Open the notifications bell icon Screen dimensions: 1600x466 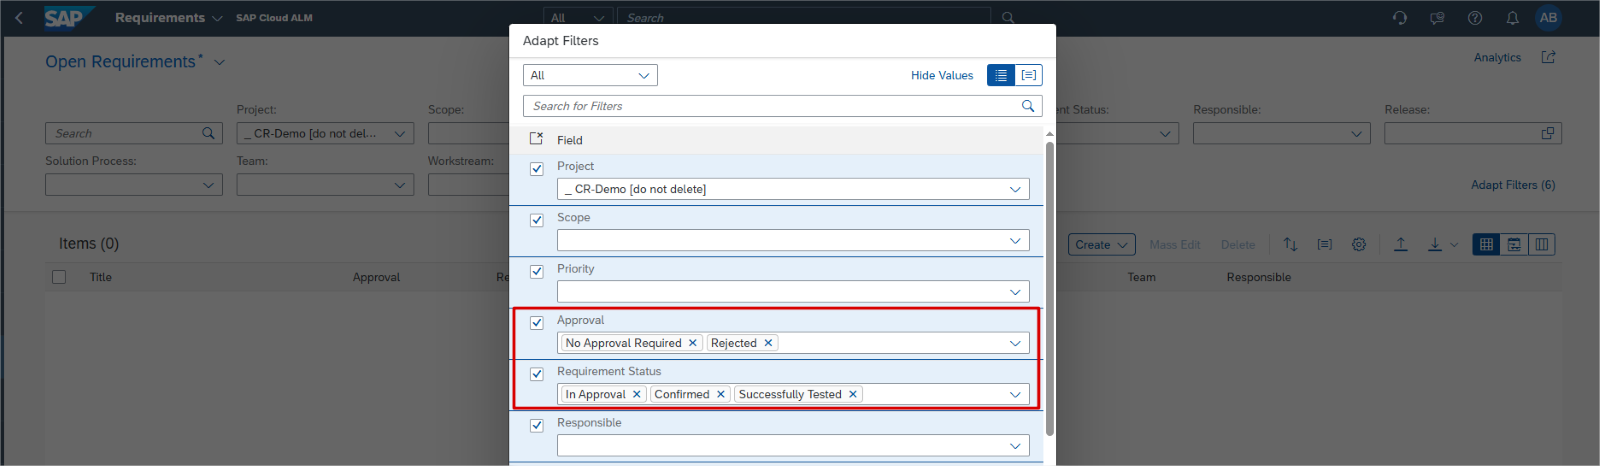1512,18
